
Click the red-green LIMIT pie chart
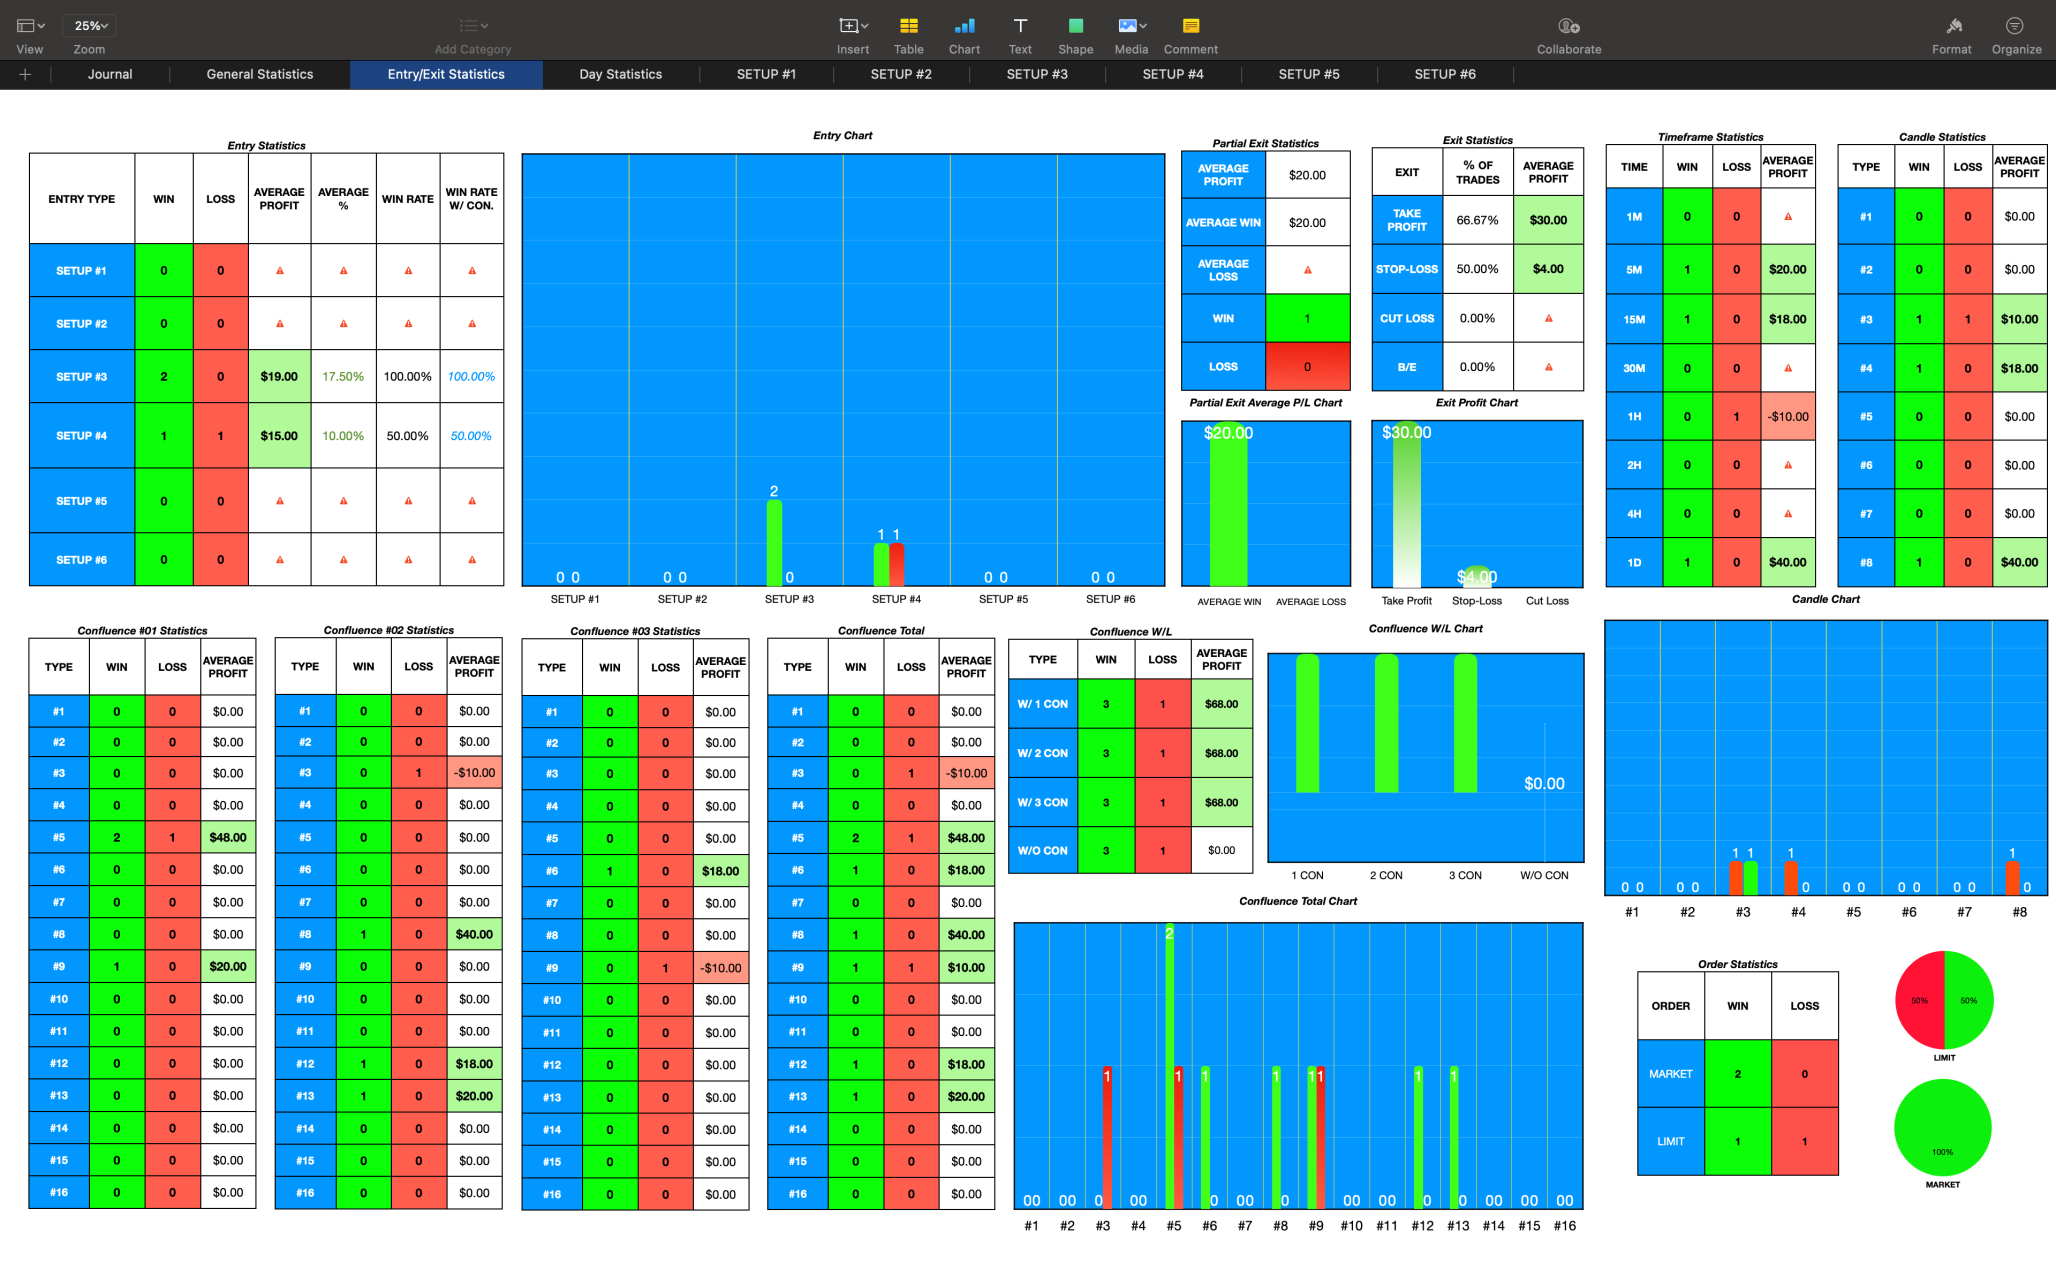pos(1943,1000)
